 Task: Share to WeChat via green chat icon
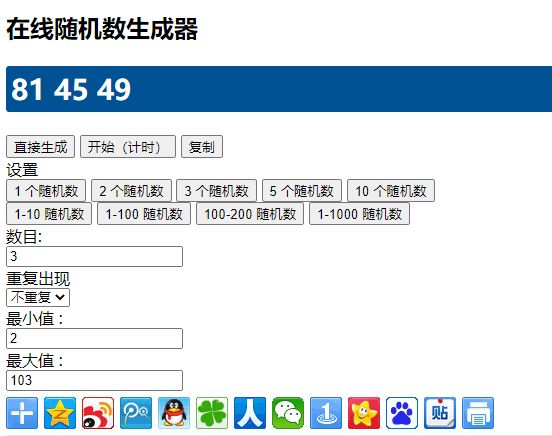(288, 413)
